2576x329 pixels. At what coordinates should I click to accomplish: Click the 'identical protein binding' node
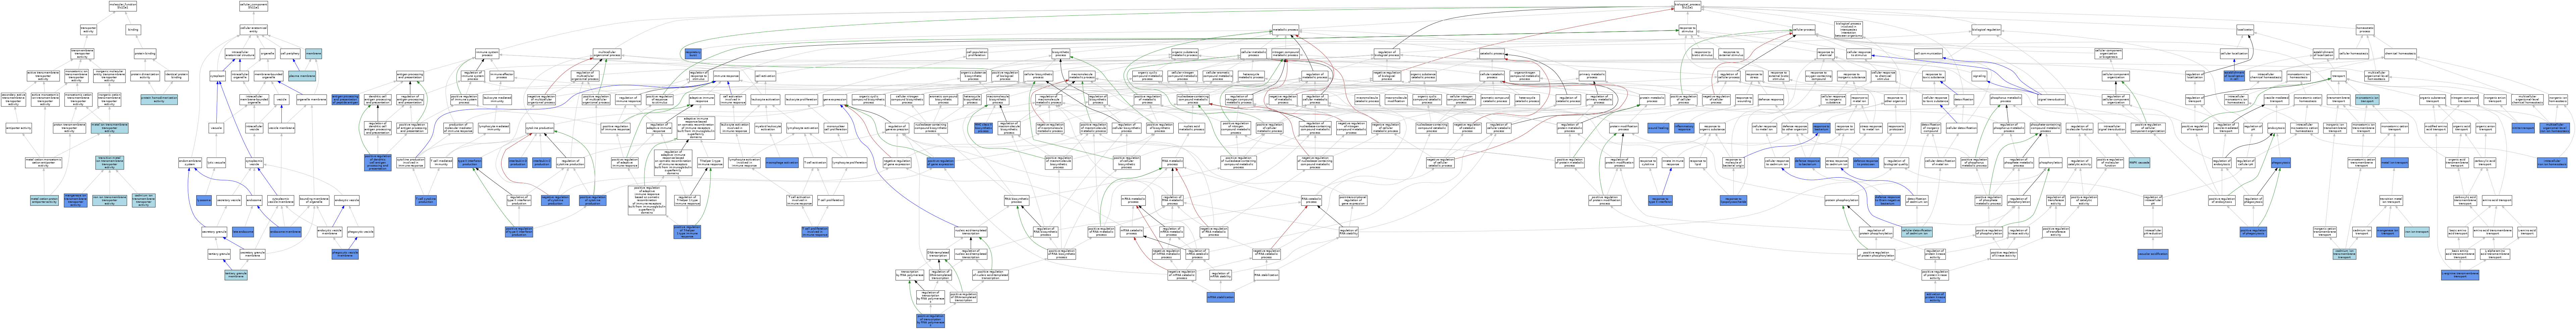tap(177, 76)
